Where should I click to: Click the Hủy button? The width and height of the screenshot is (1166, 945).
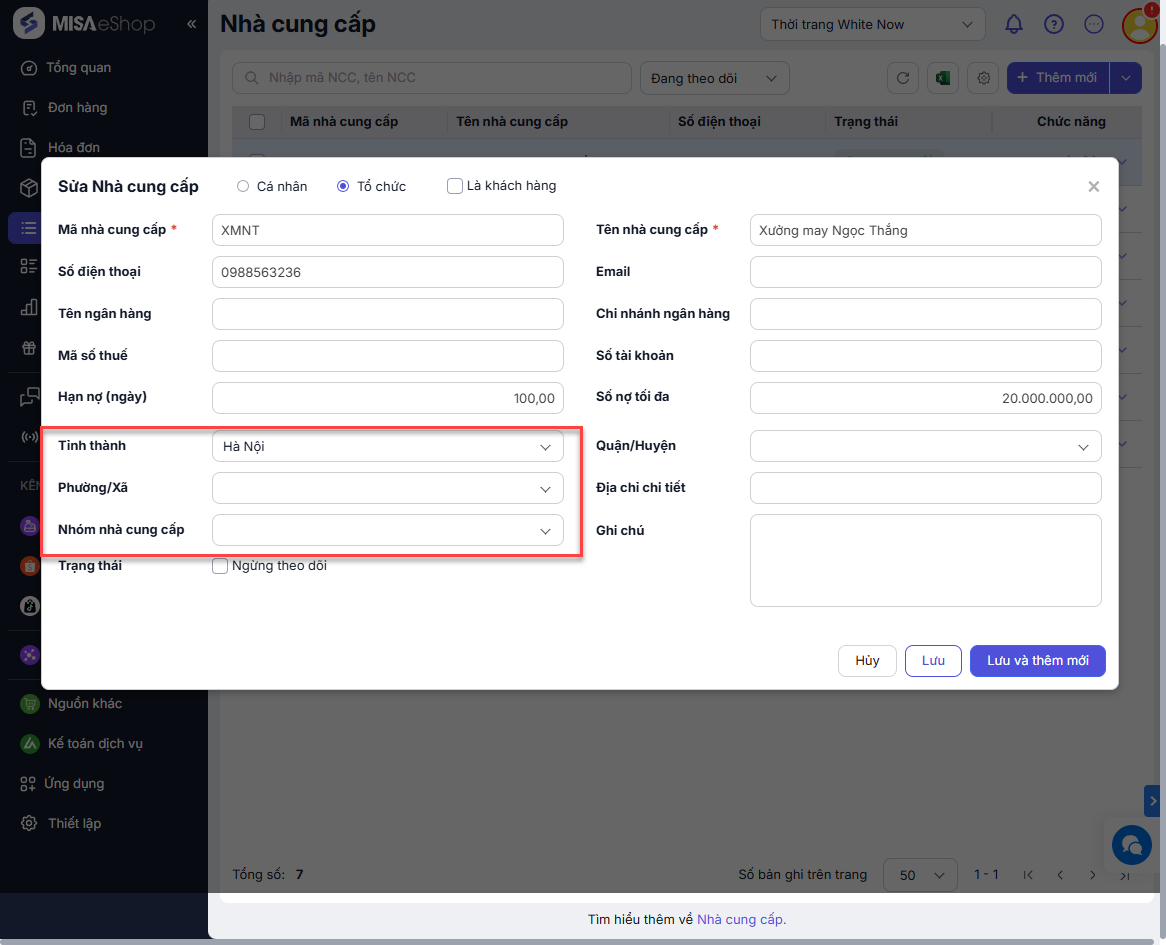coord(867,660)
